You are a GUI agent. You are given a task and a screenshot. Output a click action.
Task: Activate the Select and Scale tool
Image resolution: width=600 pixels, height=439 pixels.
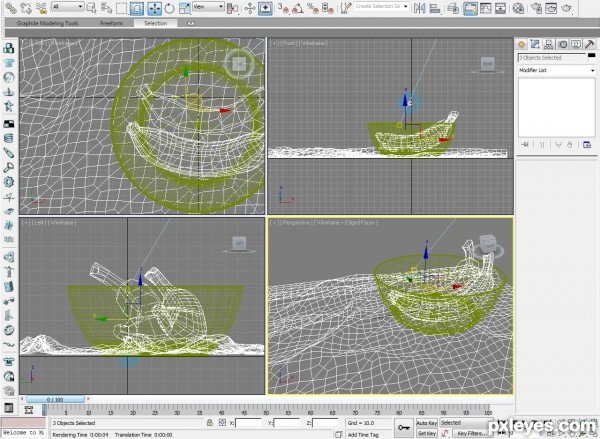(x=184, y=8)
